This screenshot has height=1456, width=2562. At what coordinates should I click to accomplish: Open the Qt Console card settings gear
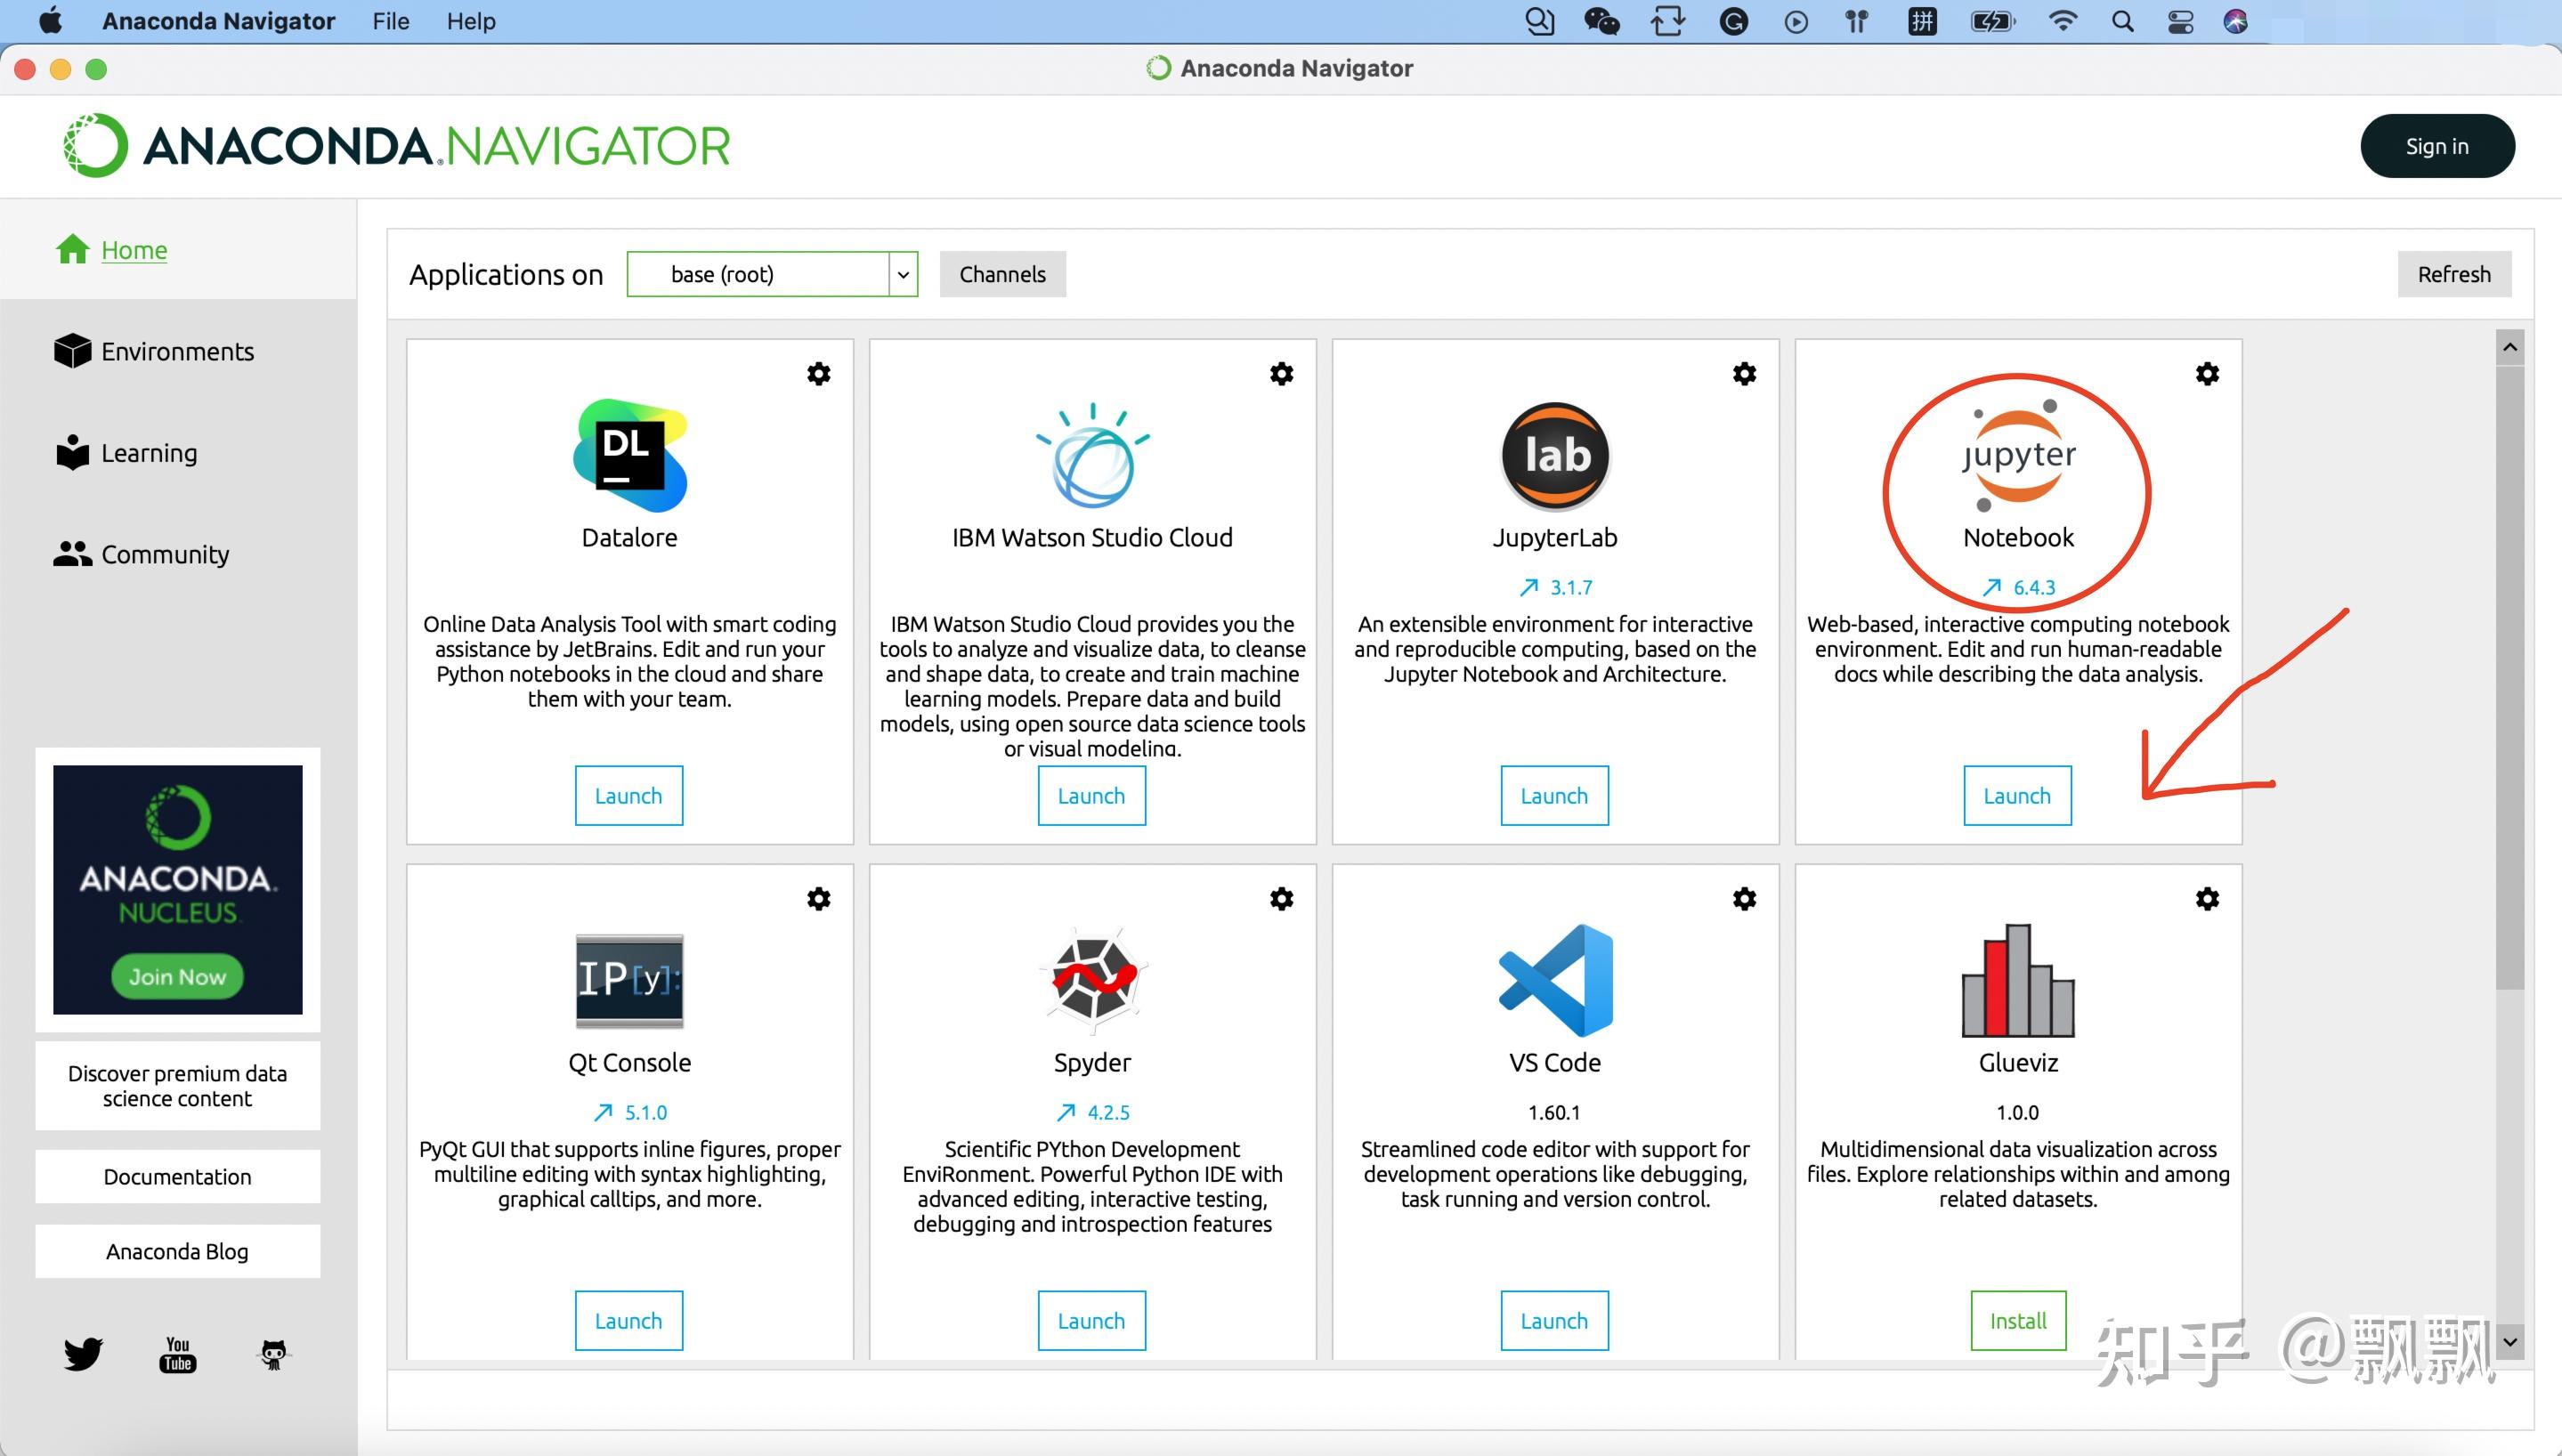(x=818, y=899)
